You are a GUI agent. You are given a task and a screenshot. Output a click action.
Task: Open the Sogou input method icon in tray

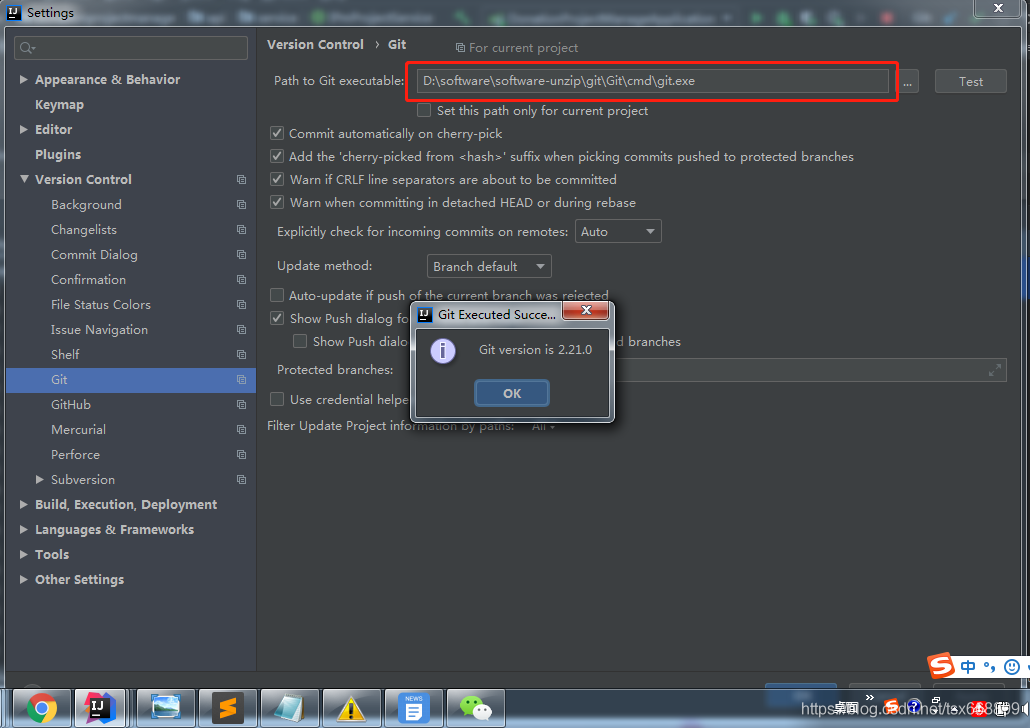[940, 666]
